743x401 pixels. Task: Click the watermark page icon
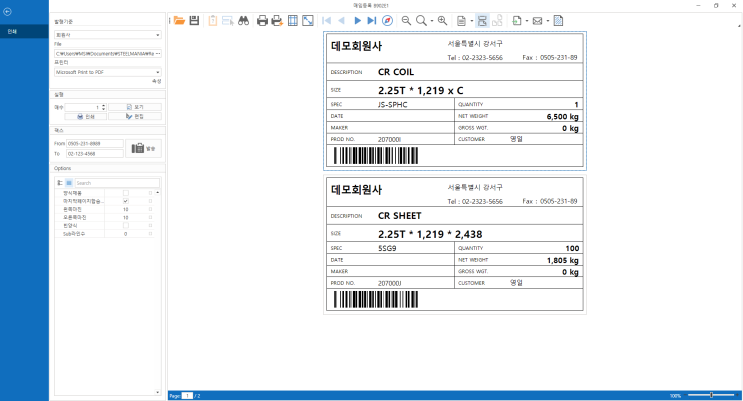tap(558, 20)
